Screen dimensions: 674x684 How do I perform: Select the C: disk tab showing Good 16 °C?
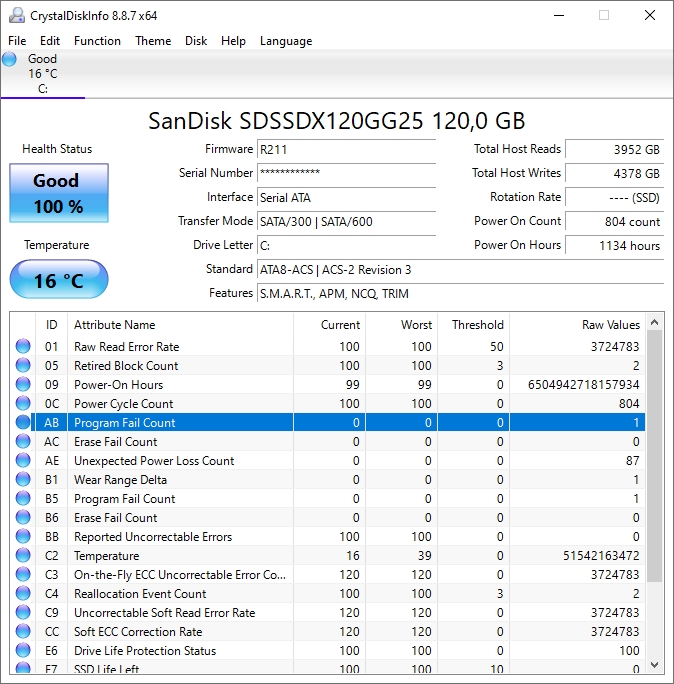(43, 74)
